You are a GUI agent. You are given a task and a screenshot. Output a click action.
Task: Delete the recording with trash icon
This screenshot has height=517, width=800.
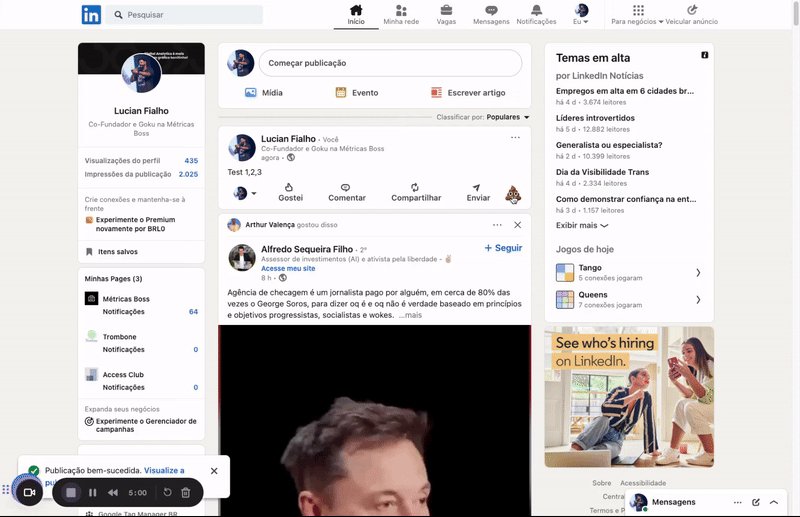186,493
